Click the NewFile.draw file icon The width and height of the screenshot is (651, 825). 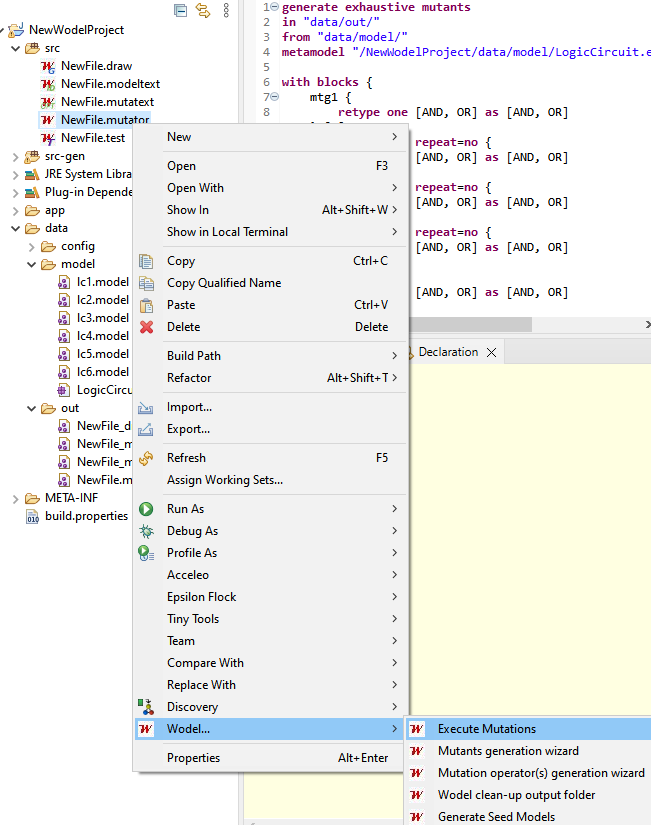48,66
